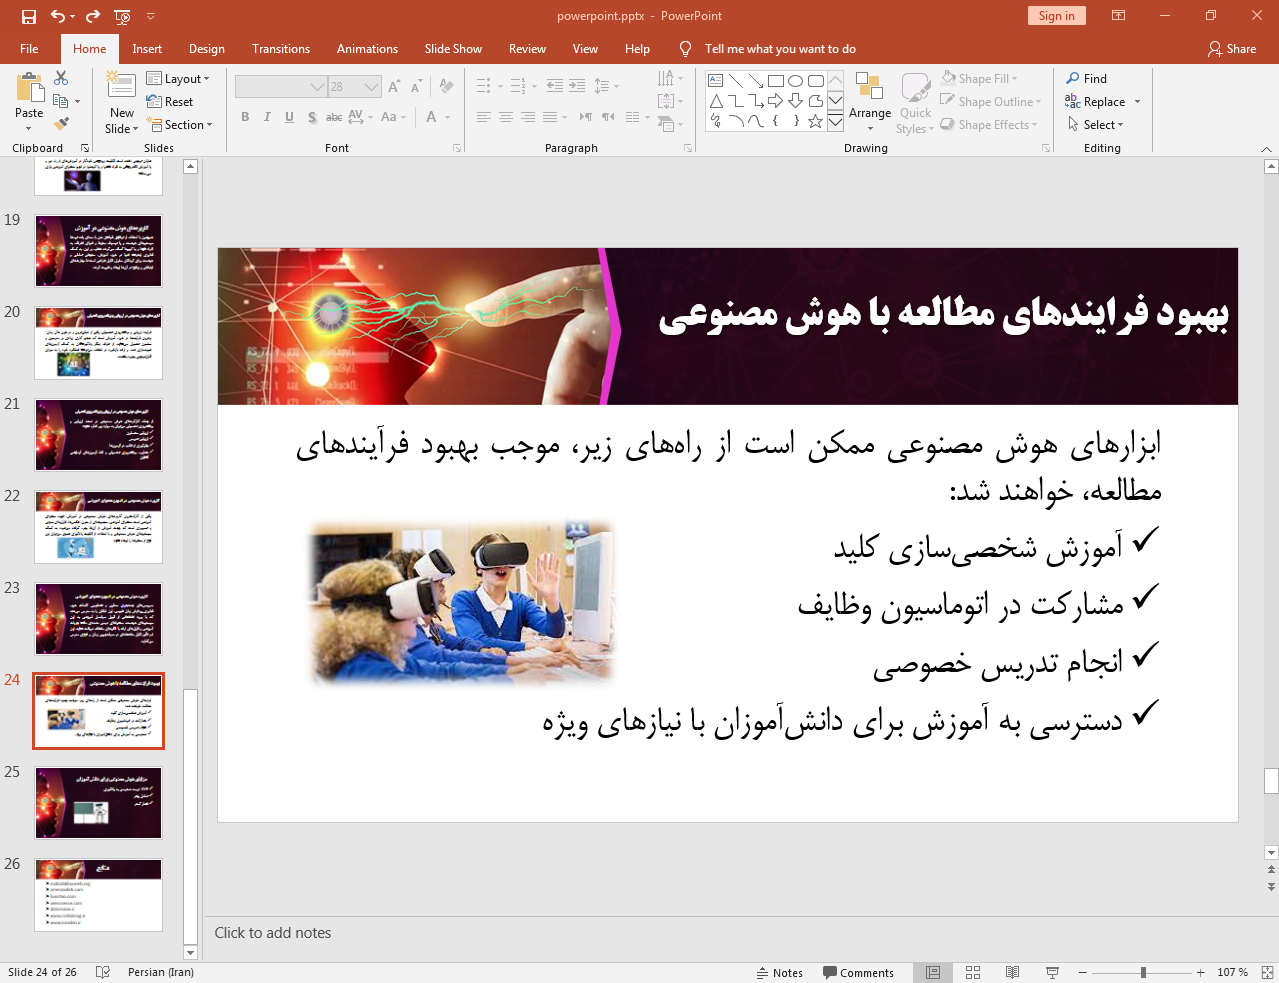Toggle text Shadow
1279x983 pixels.
point(312,117)
